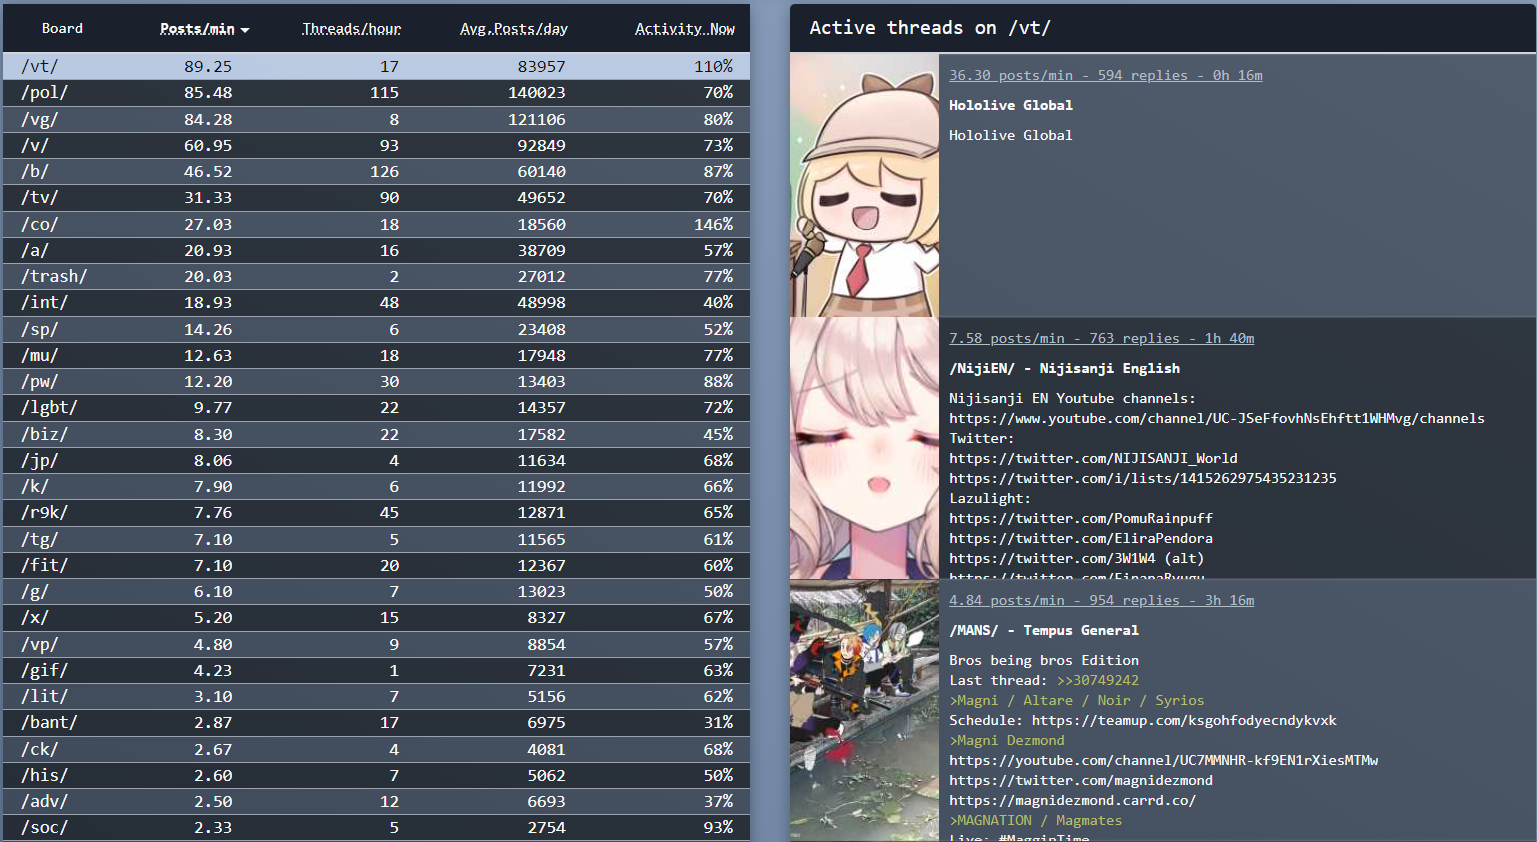Image resolution: width=1537 pixels, height=842 pixels.
Task: View the Hololive Global thread thumbnail
Action: pos(864,185)
